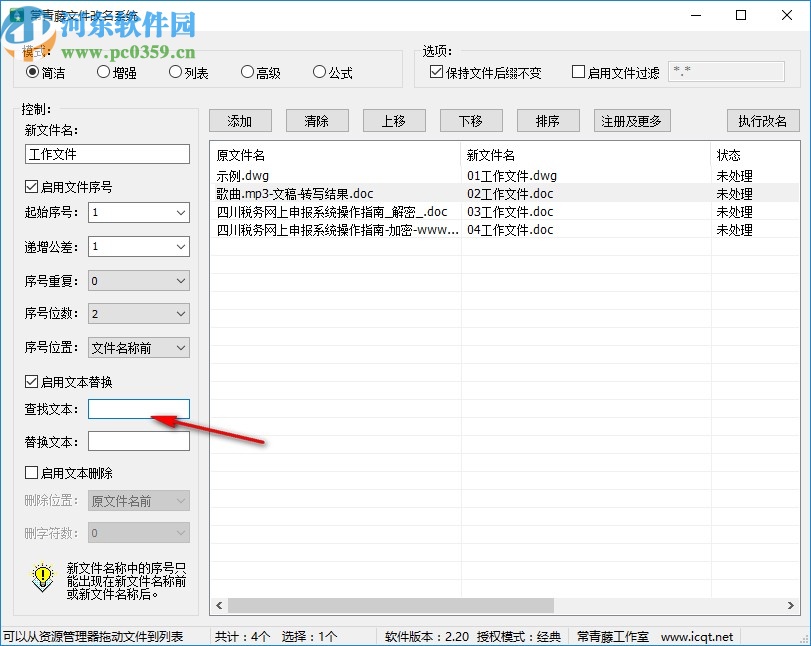Uncheck 保持文件后缀不变

tap(435, 70)
